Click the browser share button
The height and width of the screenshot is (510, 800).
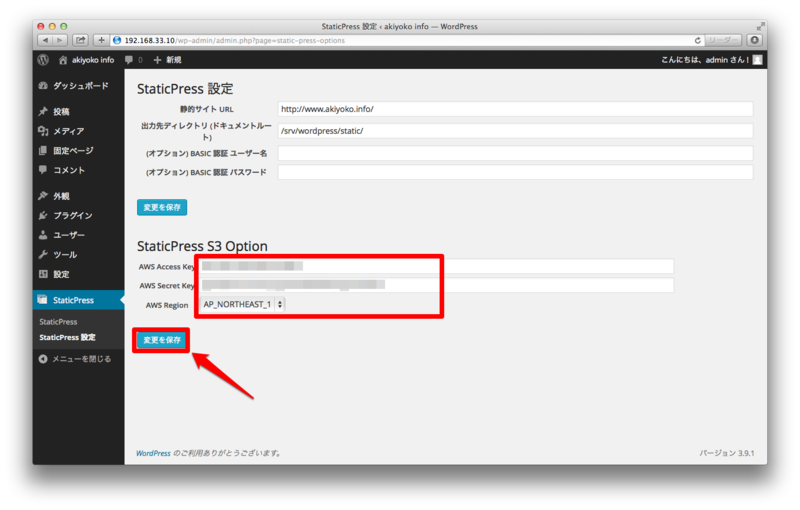81,40
